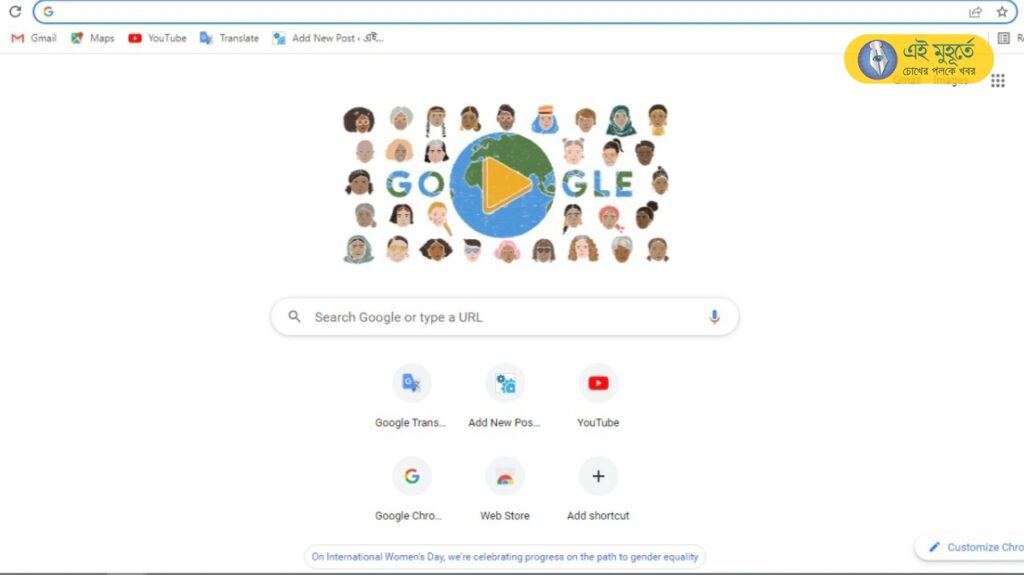Open the YouTube bookmark in bookmarks bar

point(157,39)
